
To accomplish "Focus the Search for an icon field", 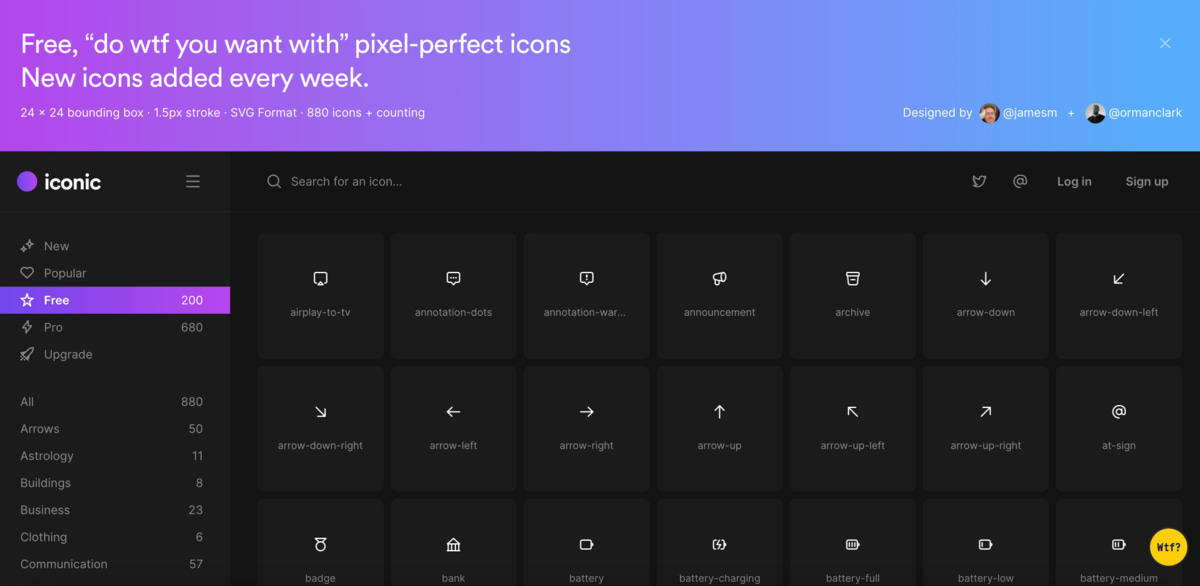I will tap(600, 181).
